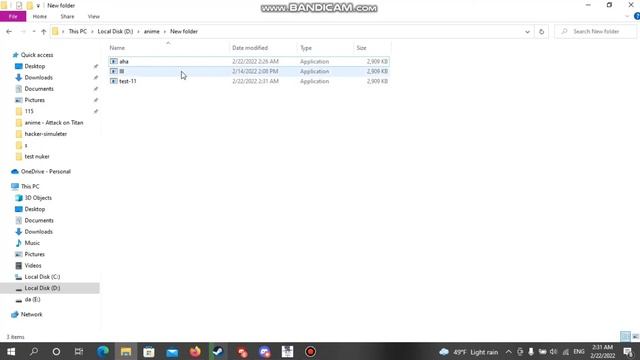
Task: Click New folder in the address path
Action: click(184, 31)
